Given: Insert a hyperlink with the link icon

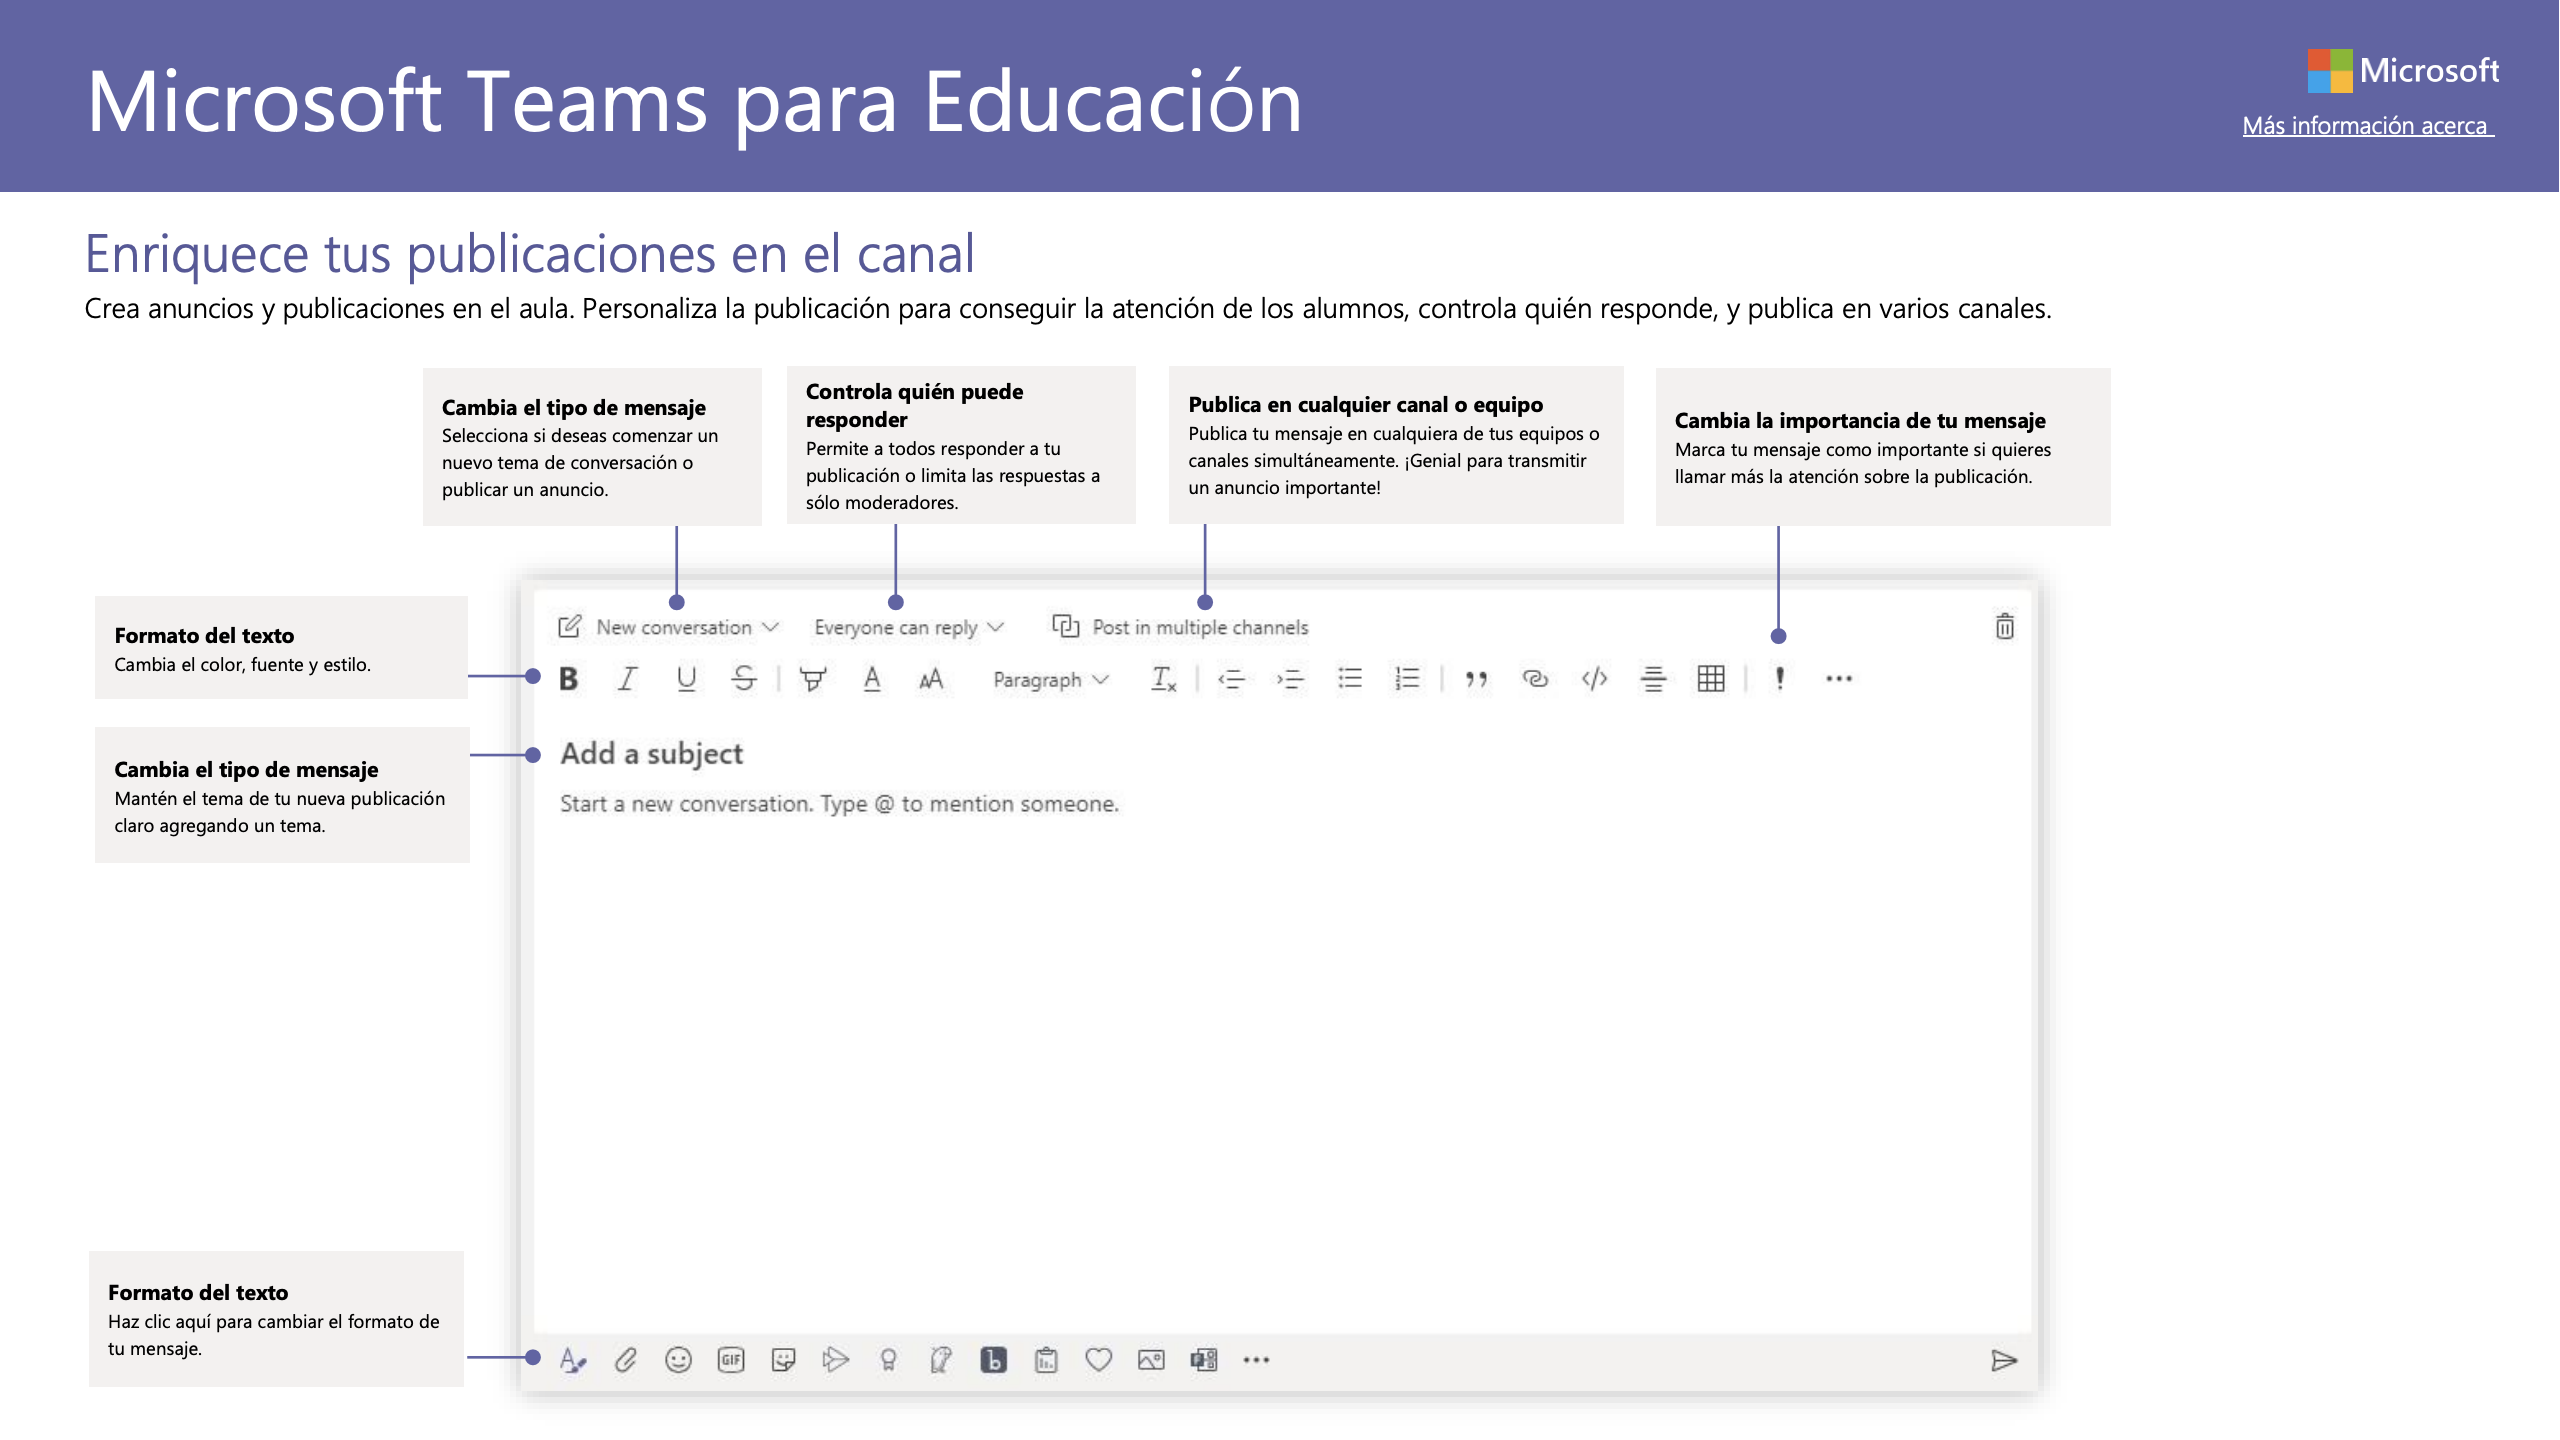Looking at the screenshot, I should click(x=1535, y=679).
